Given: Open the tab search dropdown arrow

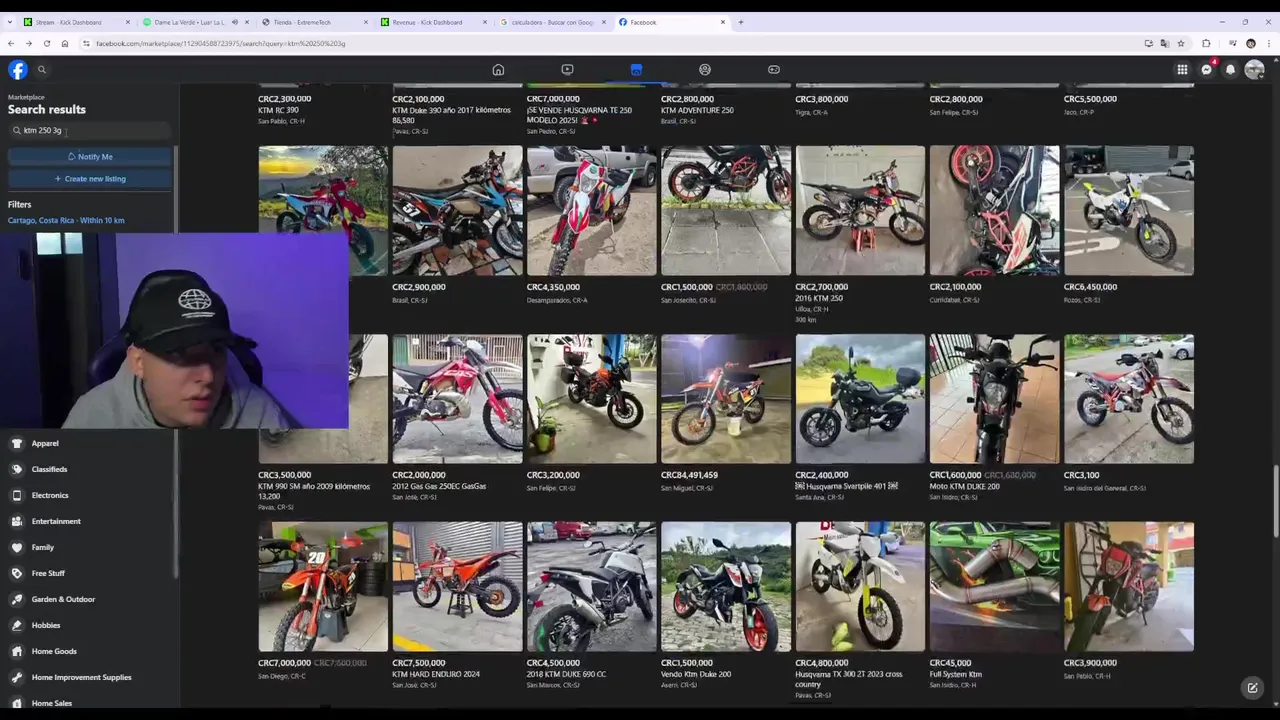Looking at the screenshot, I should point(11,22).
